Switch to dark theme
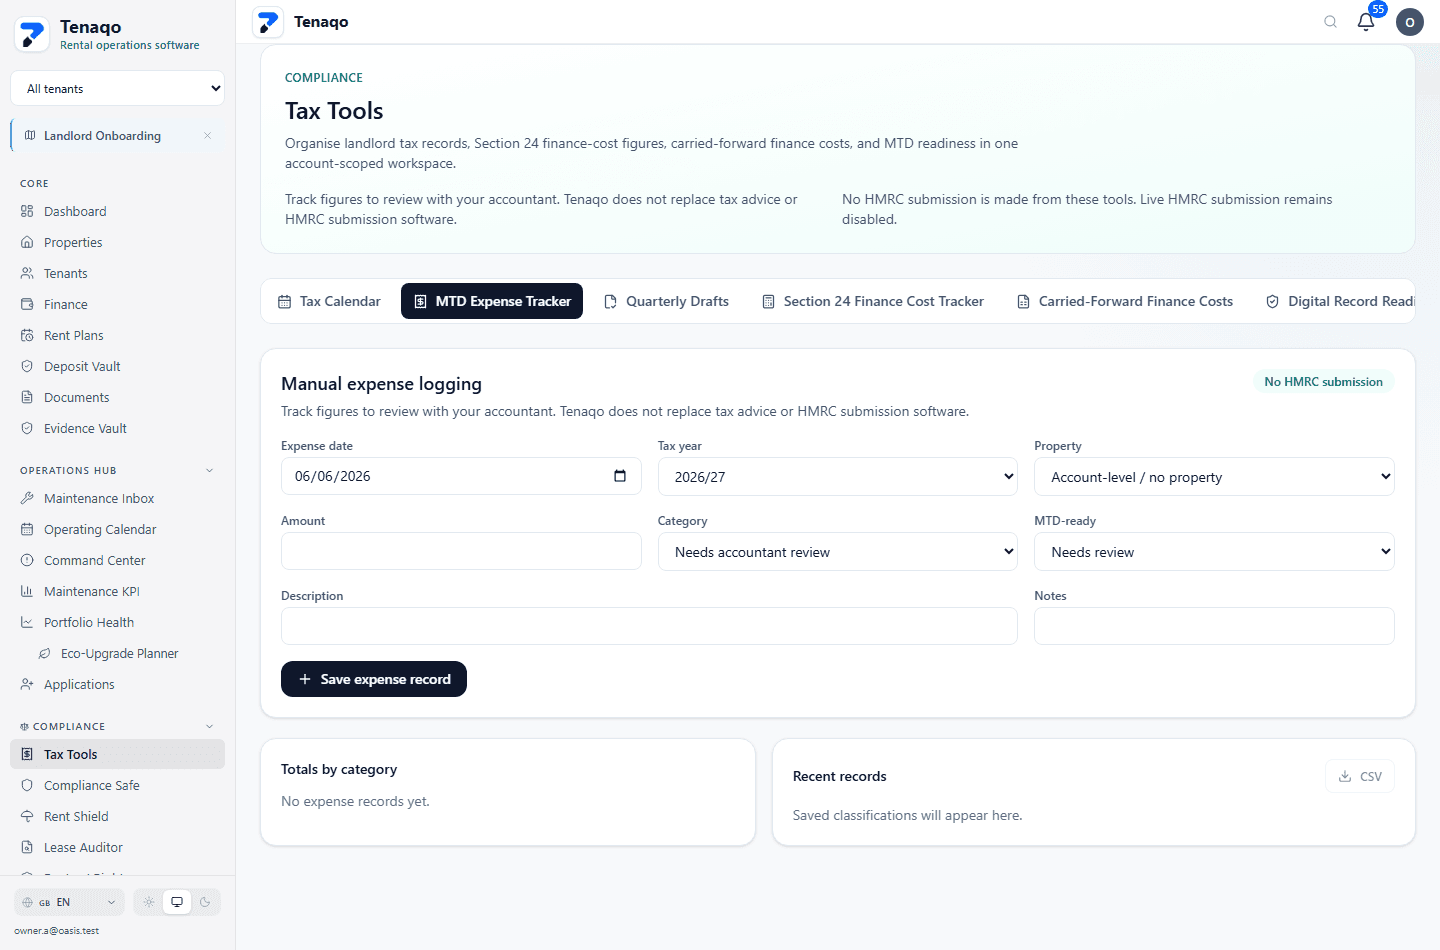Screen dimensions: 1440x950 coord(205,902)
